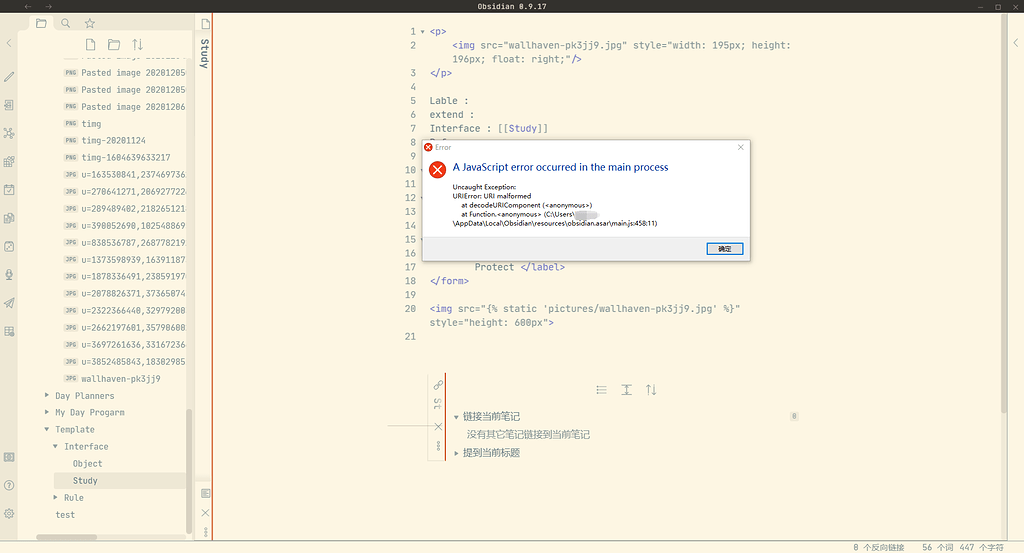Open calendar daily note icon in ribbon
Image resolution: width=1024 pixels, height=553 pixels.
coord(9,189)
